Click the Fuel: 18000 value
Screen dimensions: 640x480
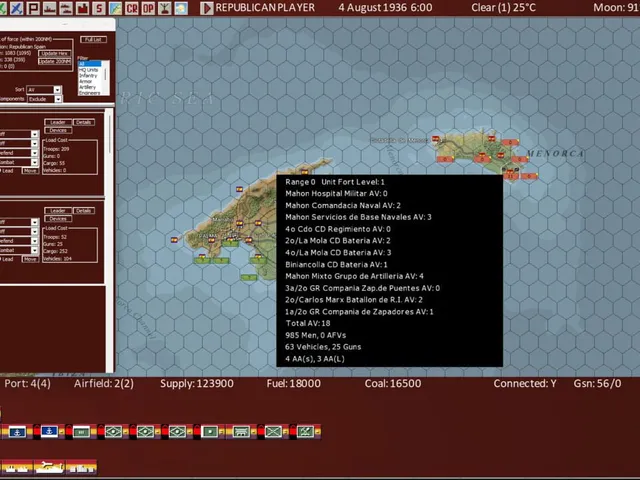(293, 384)
